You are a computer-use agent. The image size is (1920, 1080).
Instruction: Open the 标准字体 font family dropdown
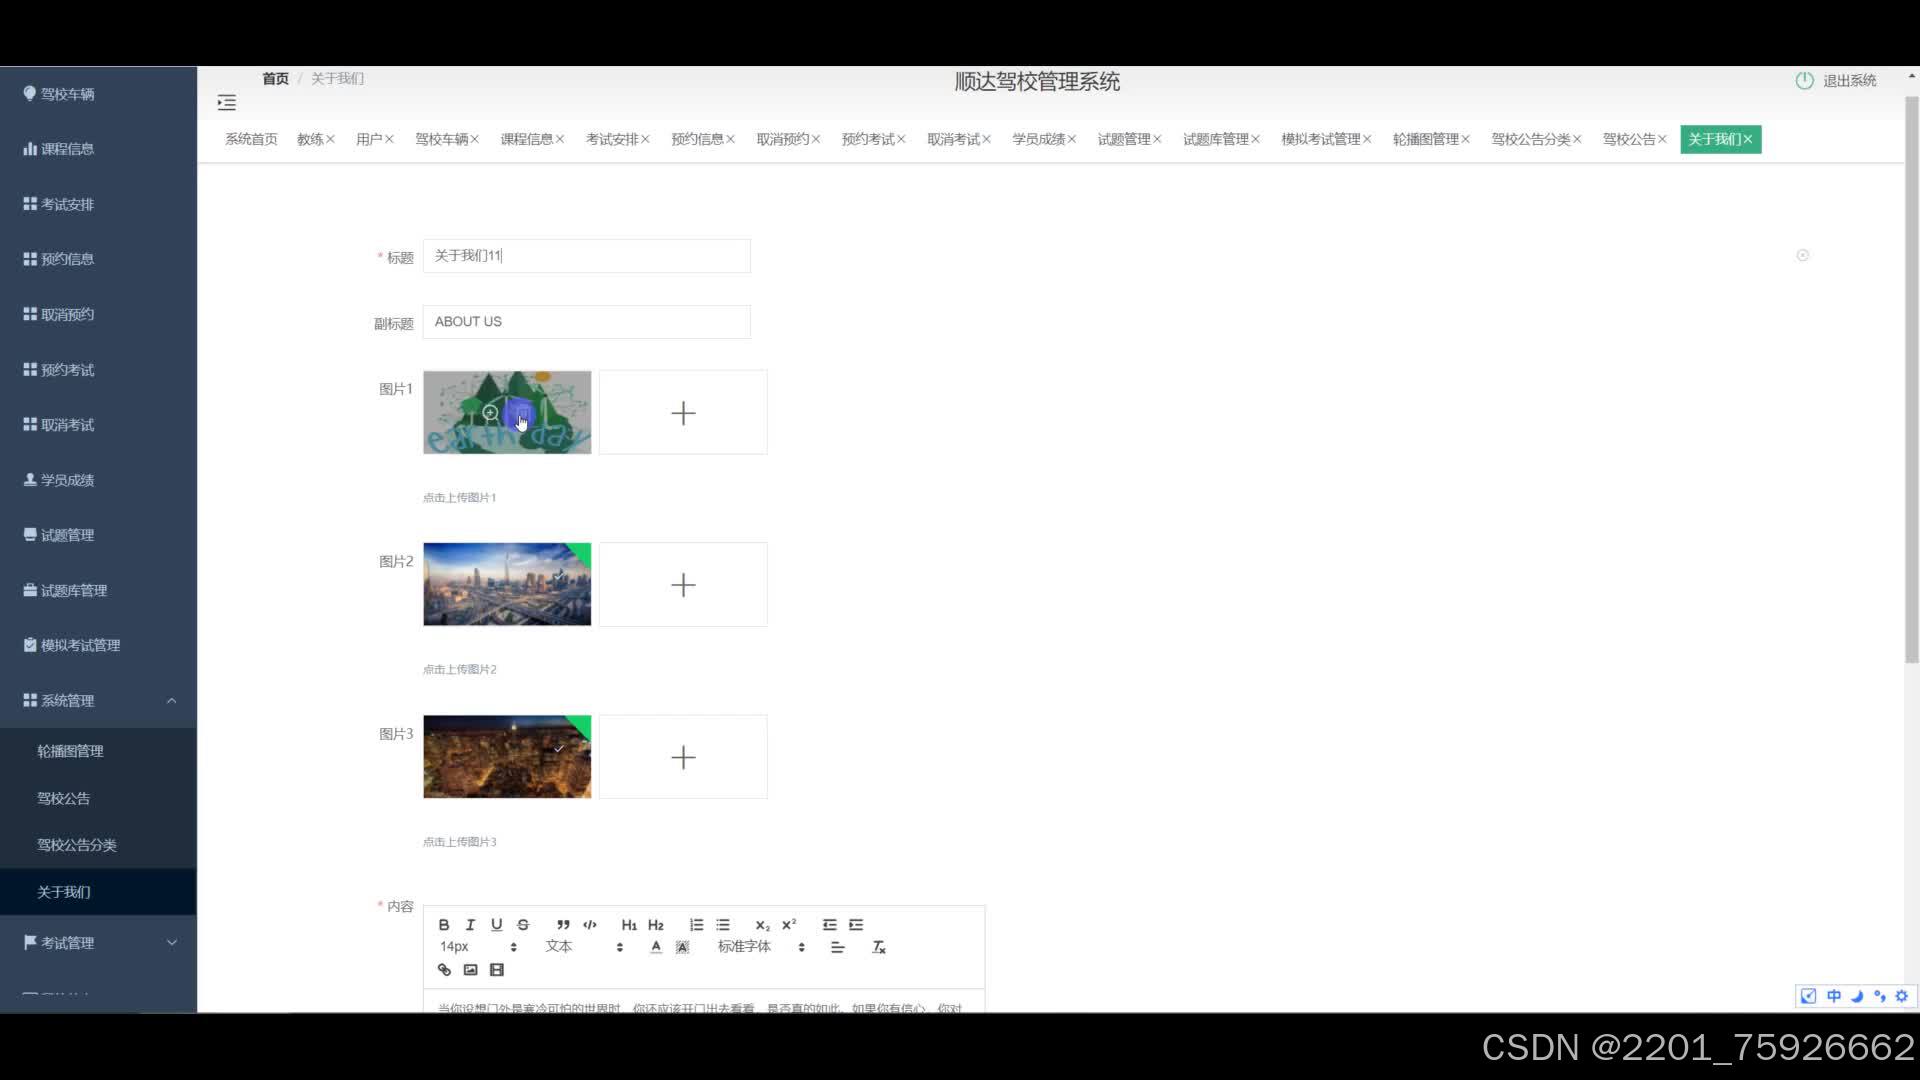click(x=760, y=947)
